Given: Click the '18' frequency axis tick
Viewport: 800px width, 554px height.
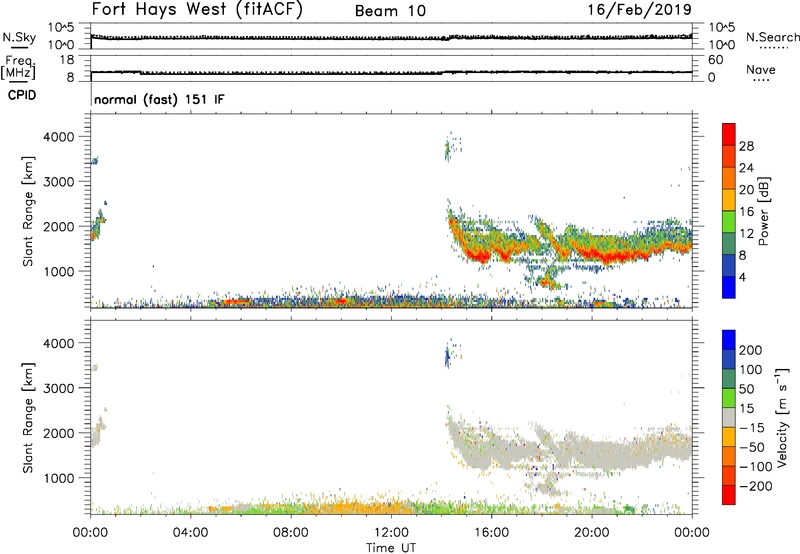Looking at the screenshot, I should click(x=67, y=60).
